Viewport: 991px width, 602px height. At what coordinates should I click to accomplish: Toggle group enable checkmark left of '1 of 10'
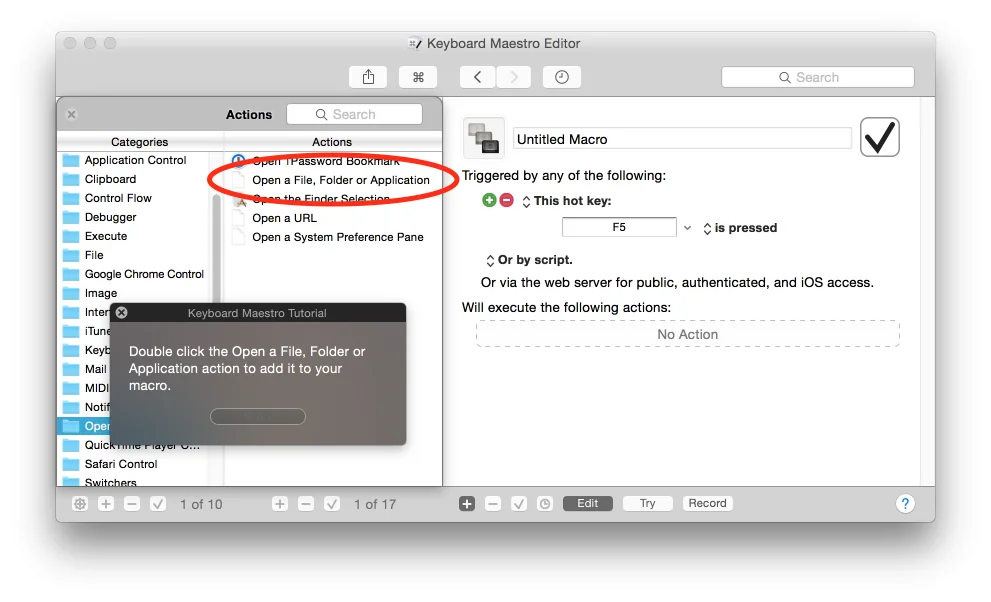click(158, 504)
